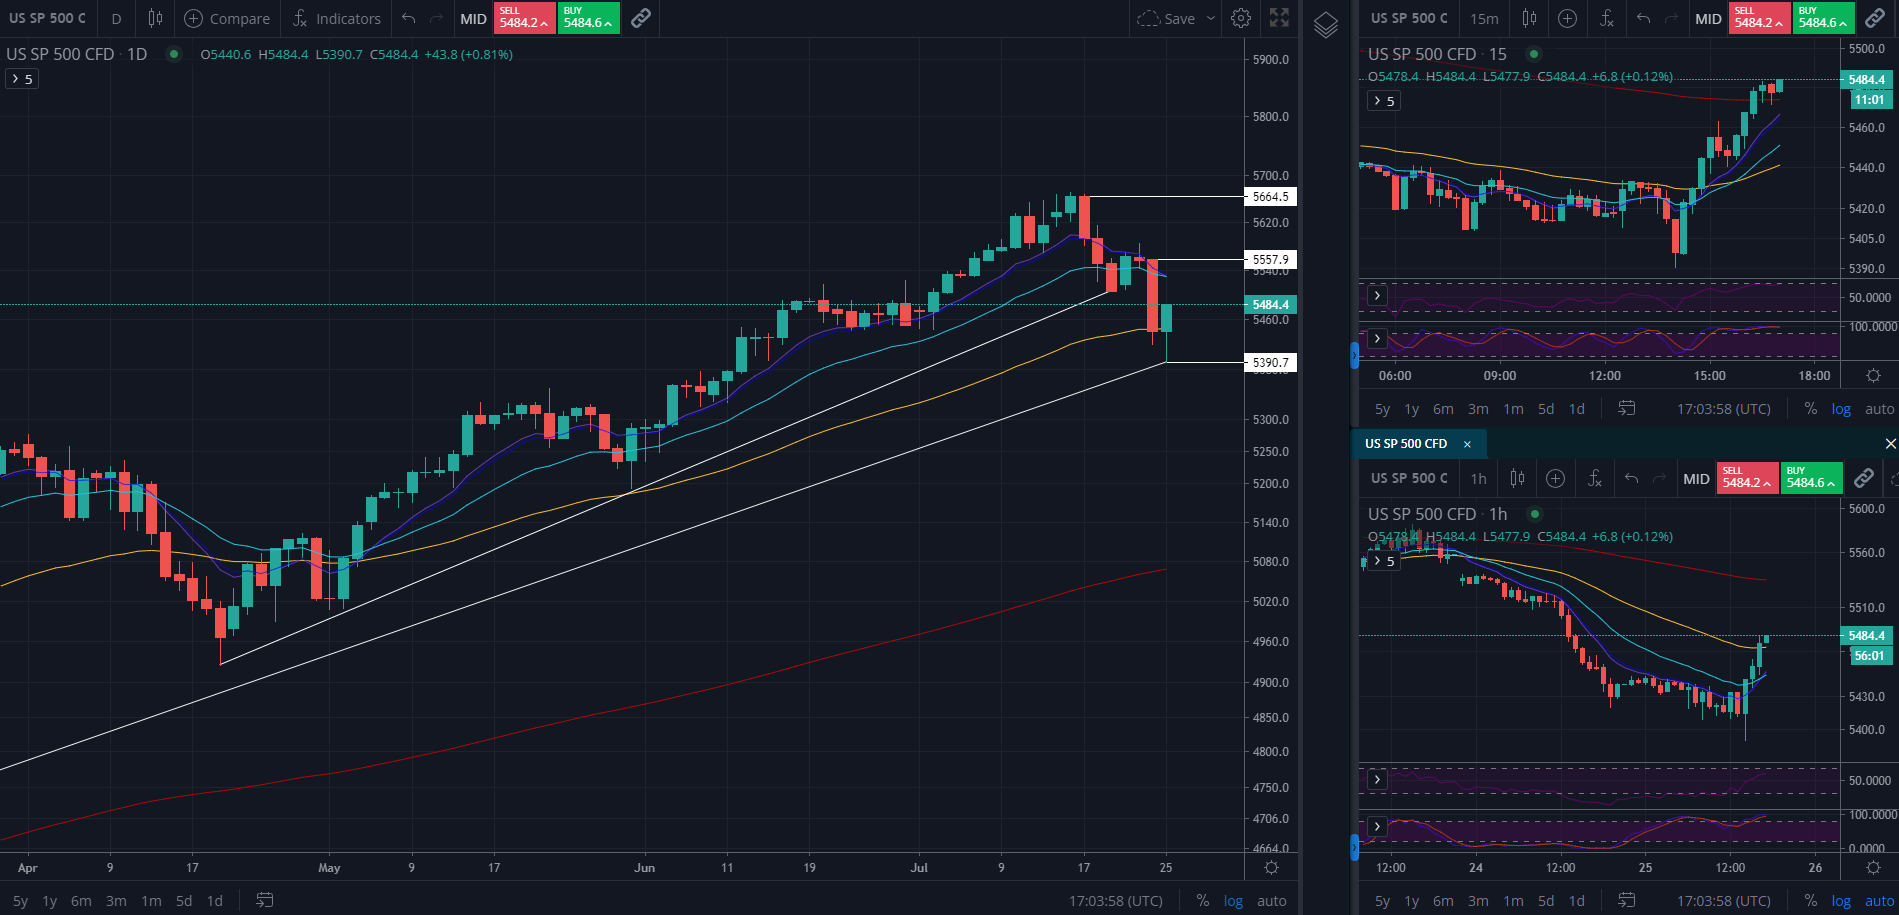Image resolution: width=1899 pixels, height=915 pixels.
Task: Click link icon in 15m chart toolbar
Action: coord(1874,18)
